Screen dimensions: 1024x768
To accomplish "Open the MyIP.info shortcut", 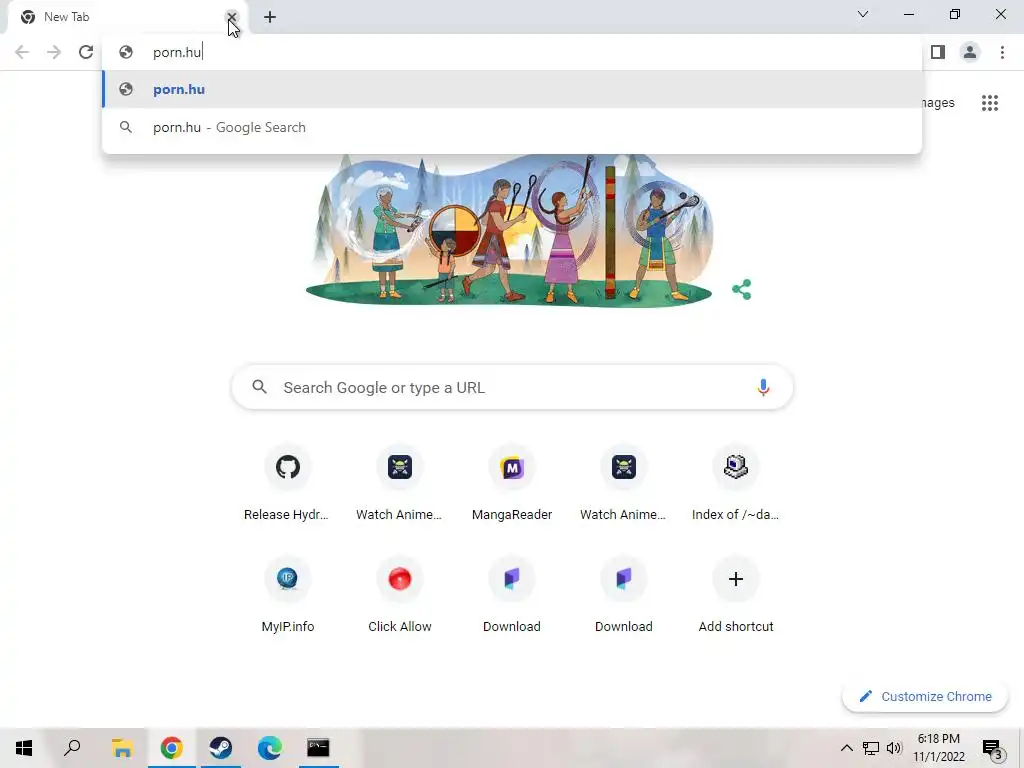I will (287, 596).
